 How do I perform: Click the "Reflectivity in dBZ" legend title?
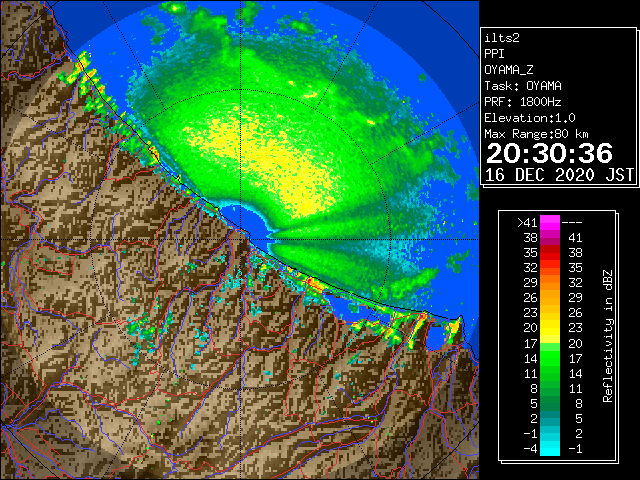pyautogui.click(x=608, y=336)
